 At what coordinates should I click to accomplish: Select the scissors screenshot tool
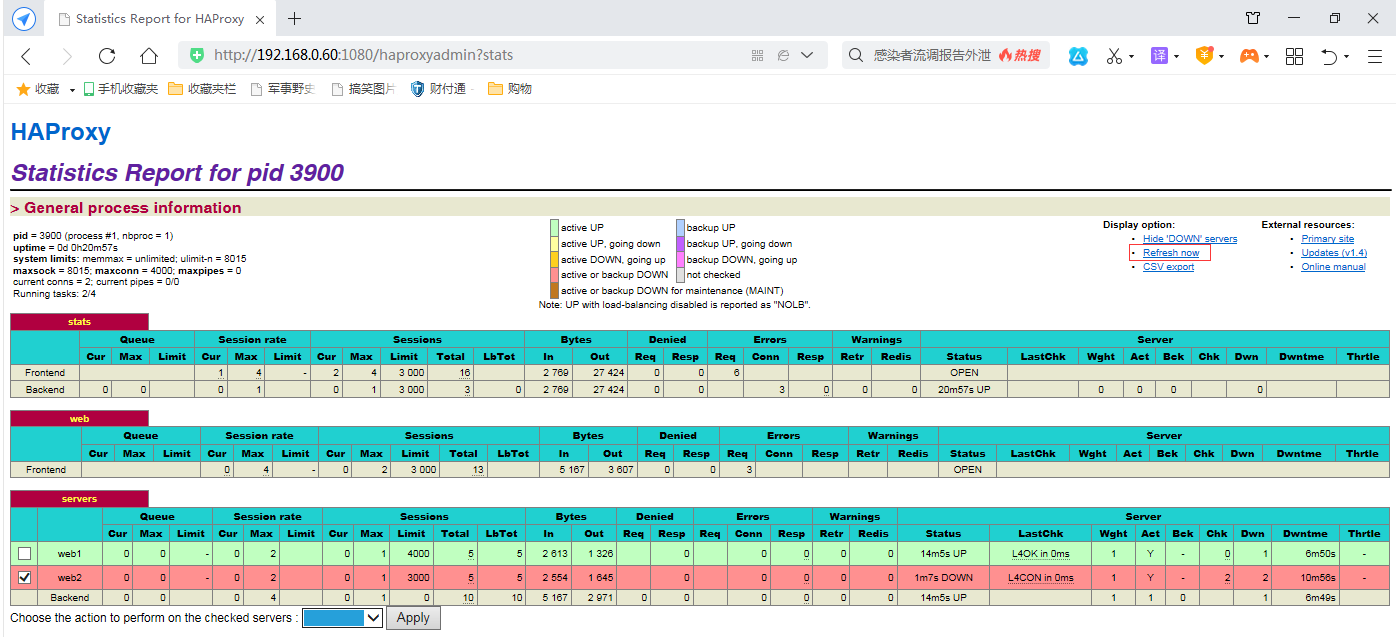pyautogui.click(x=1114, y=56)
